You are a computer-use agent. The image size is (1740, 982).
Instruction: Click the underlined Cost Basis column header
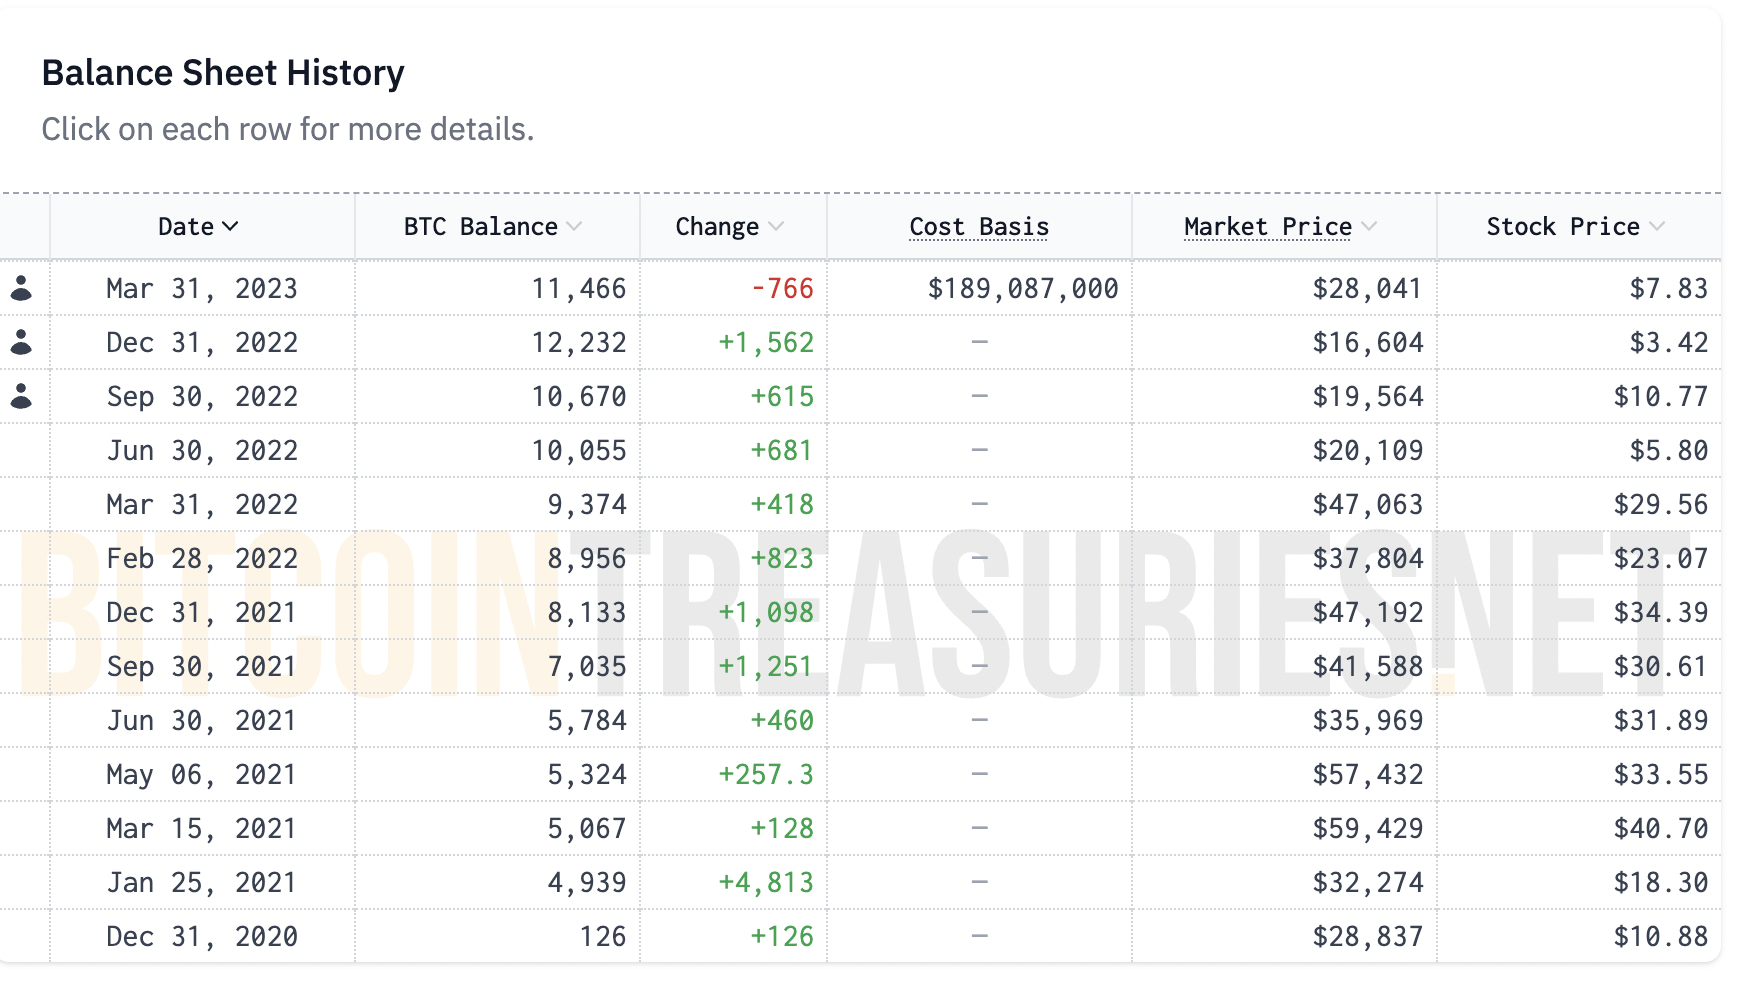click(x=978, y=227)
